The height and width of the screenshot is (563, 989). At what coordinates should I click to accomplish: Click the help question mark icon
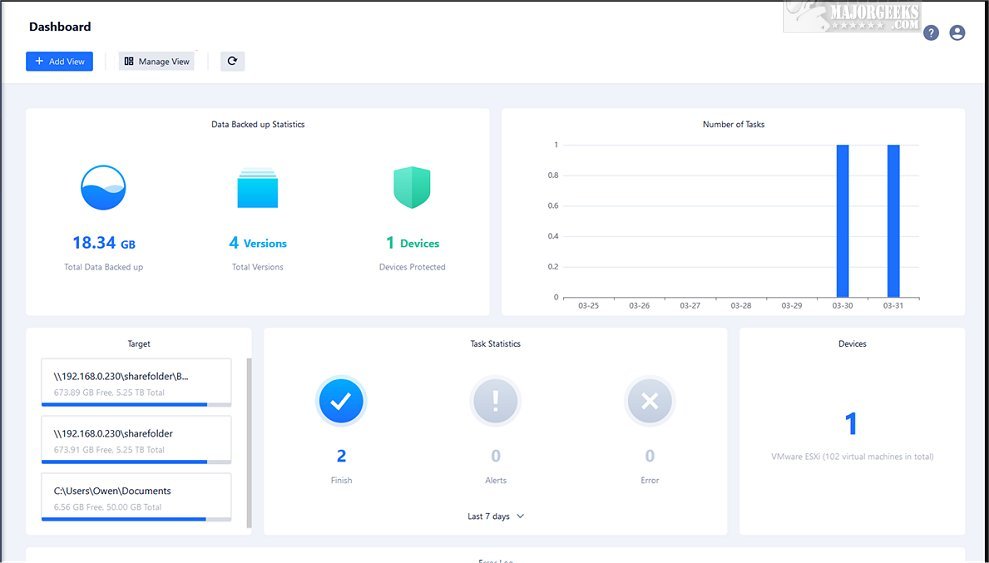tap(931, 33)
